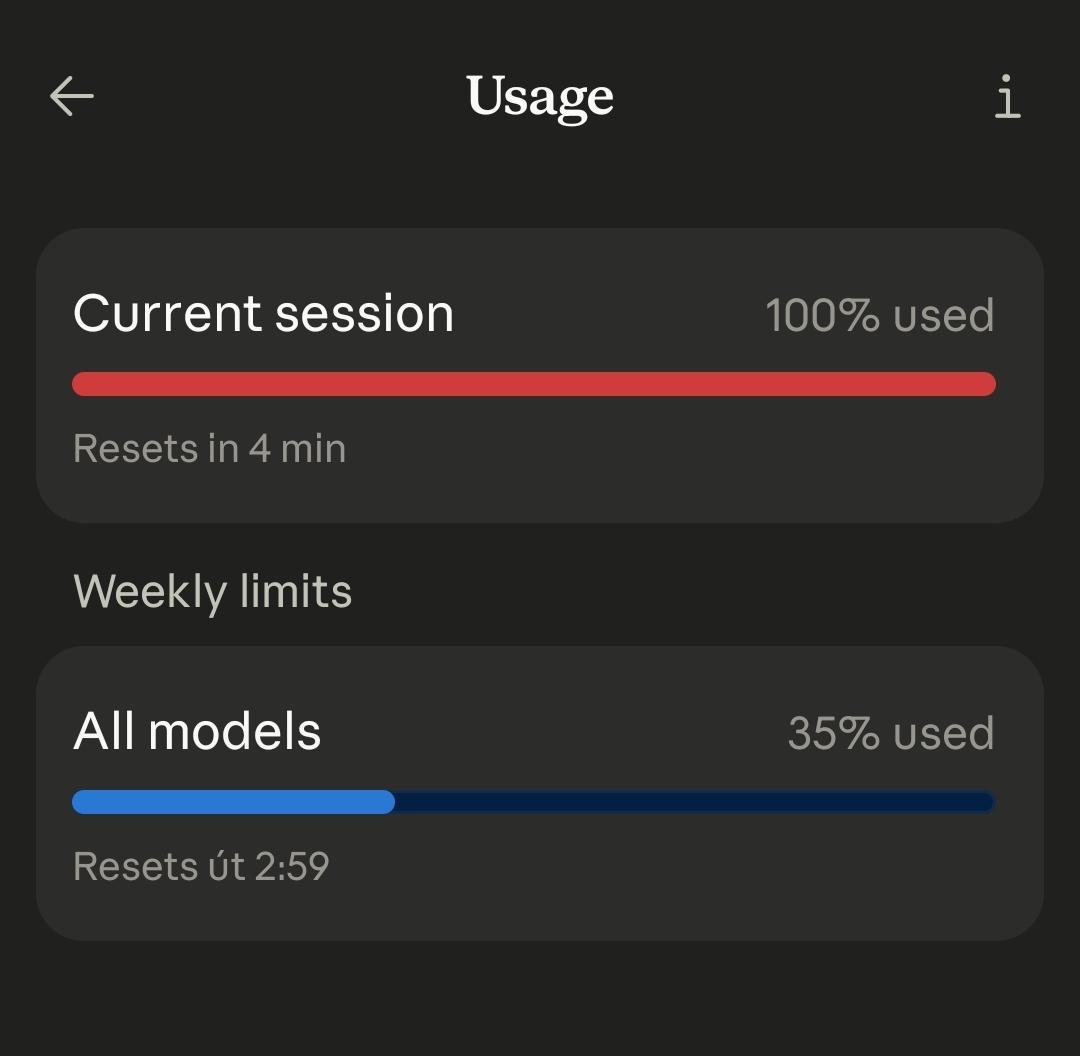Image resolution: width=1080 pixels, height=1056 pixels.
Task: Click the red session usage bar
Action: coord(534,384)
